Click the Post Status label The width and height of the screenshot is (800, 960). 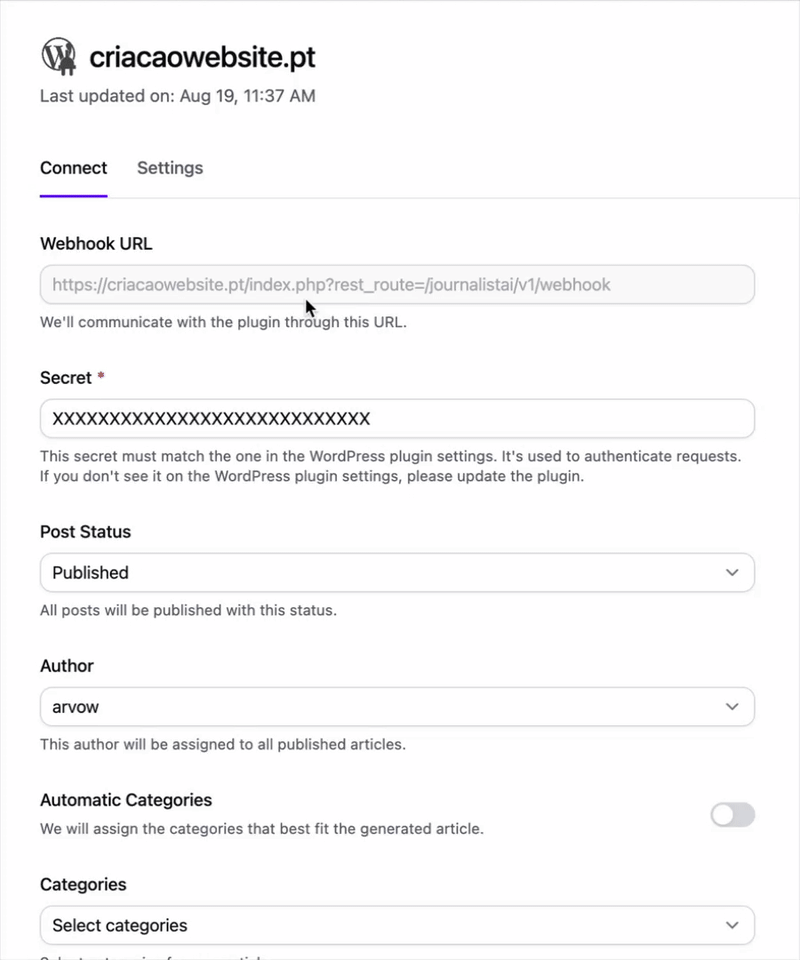pyautogui.click(x=86, y=531)
